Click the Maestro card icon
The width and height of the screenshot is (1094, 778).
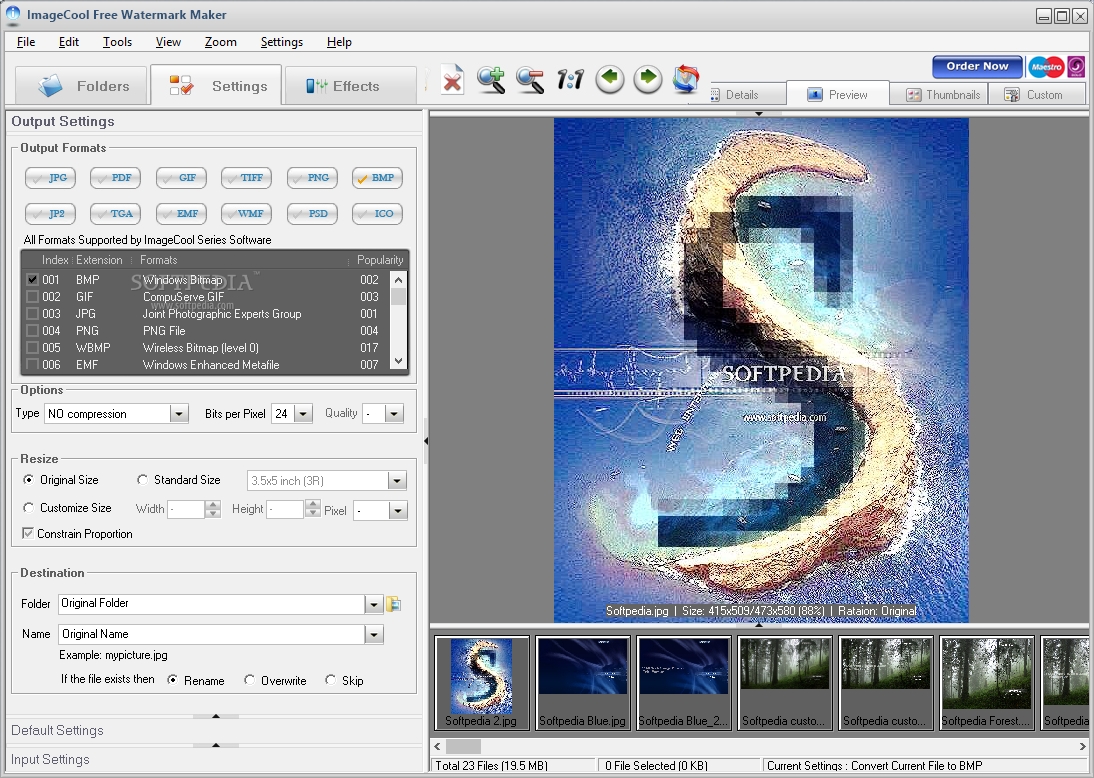point(1046,67)
